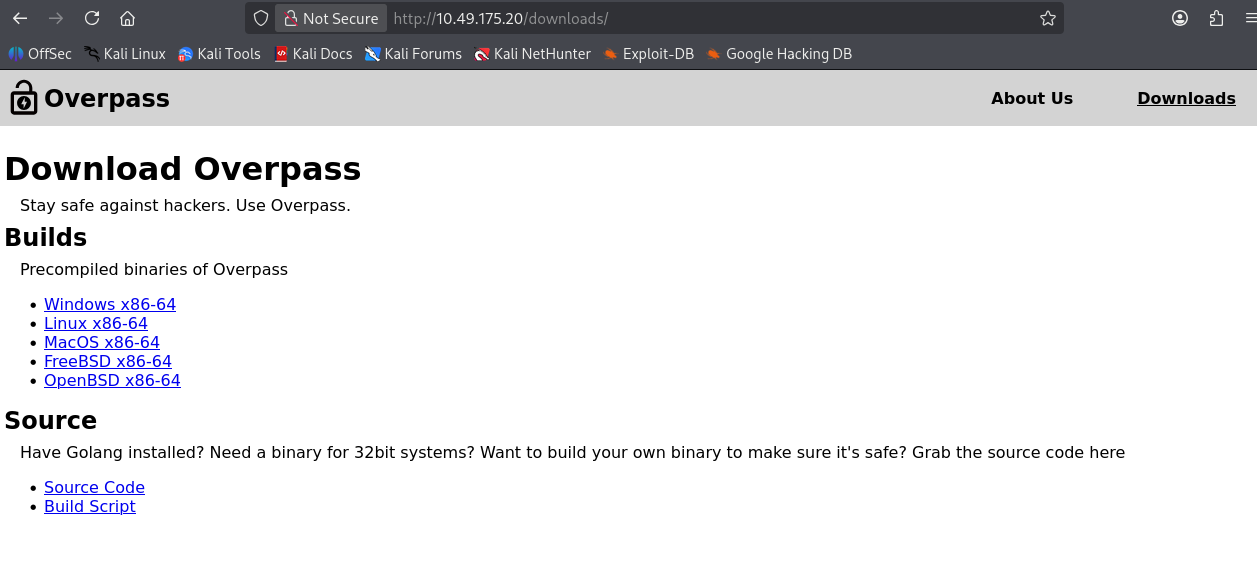The width and height of the screenshot is (1257, 562).
Task: Reload the current page
Action: click(92, 18)
